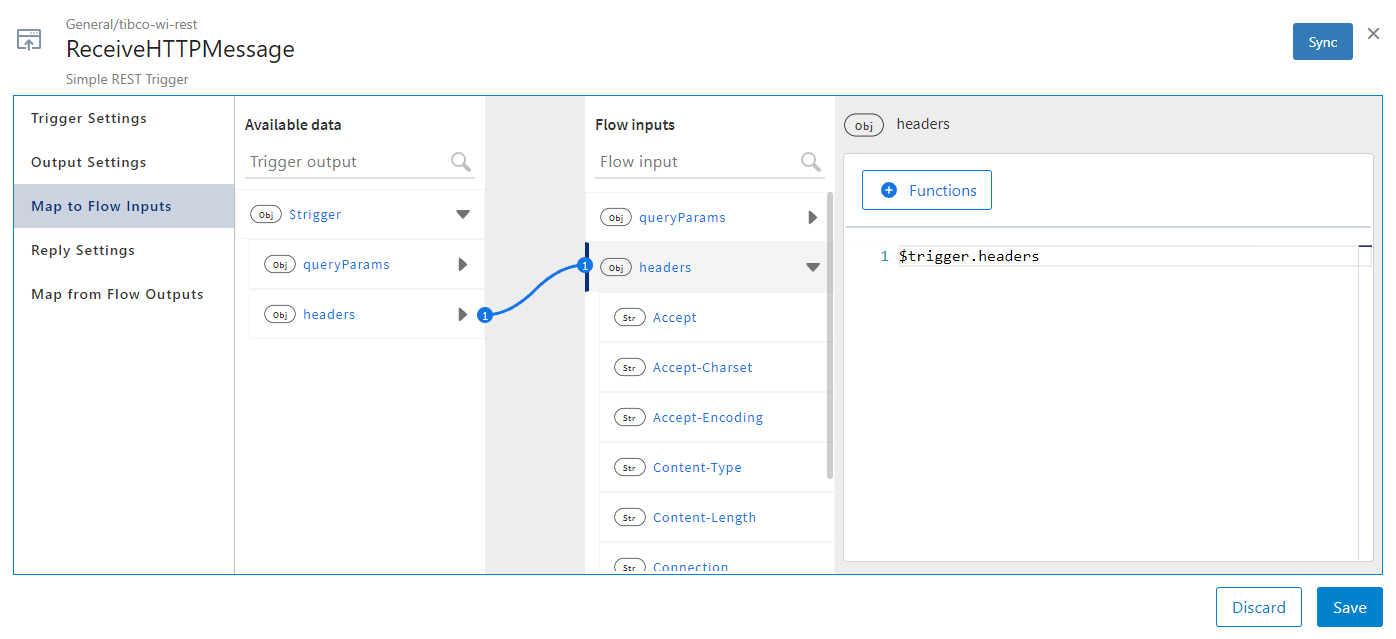The height and width of the screenshot is (639, 1396).
Task: Go to Map from Flow Outputs
Action: tap(117, 294)
